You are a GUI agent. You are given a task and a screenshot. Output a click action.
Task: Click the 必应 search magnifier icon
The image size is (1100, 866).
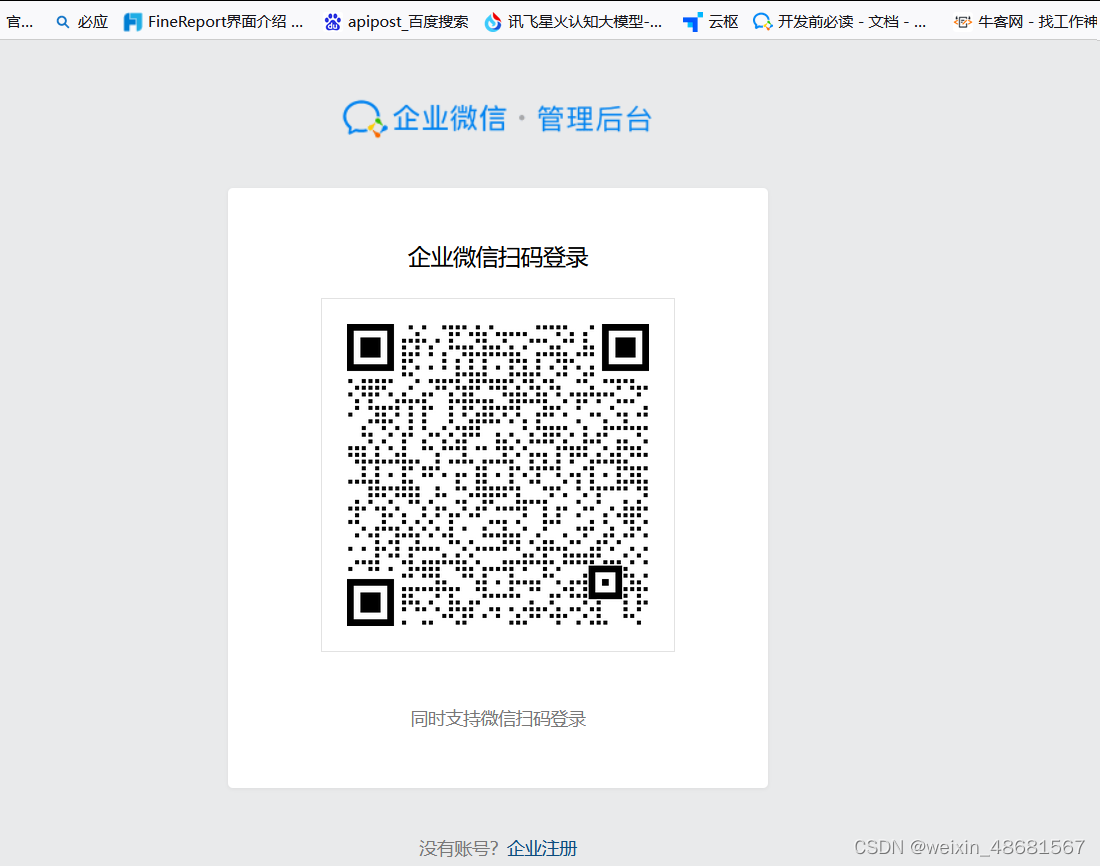(x=63, y=22)
